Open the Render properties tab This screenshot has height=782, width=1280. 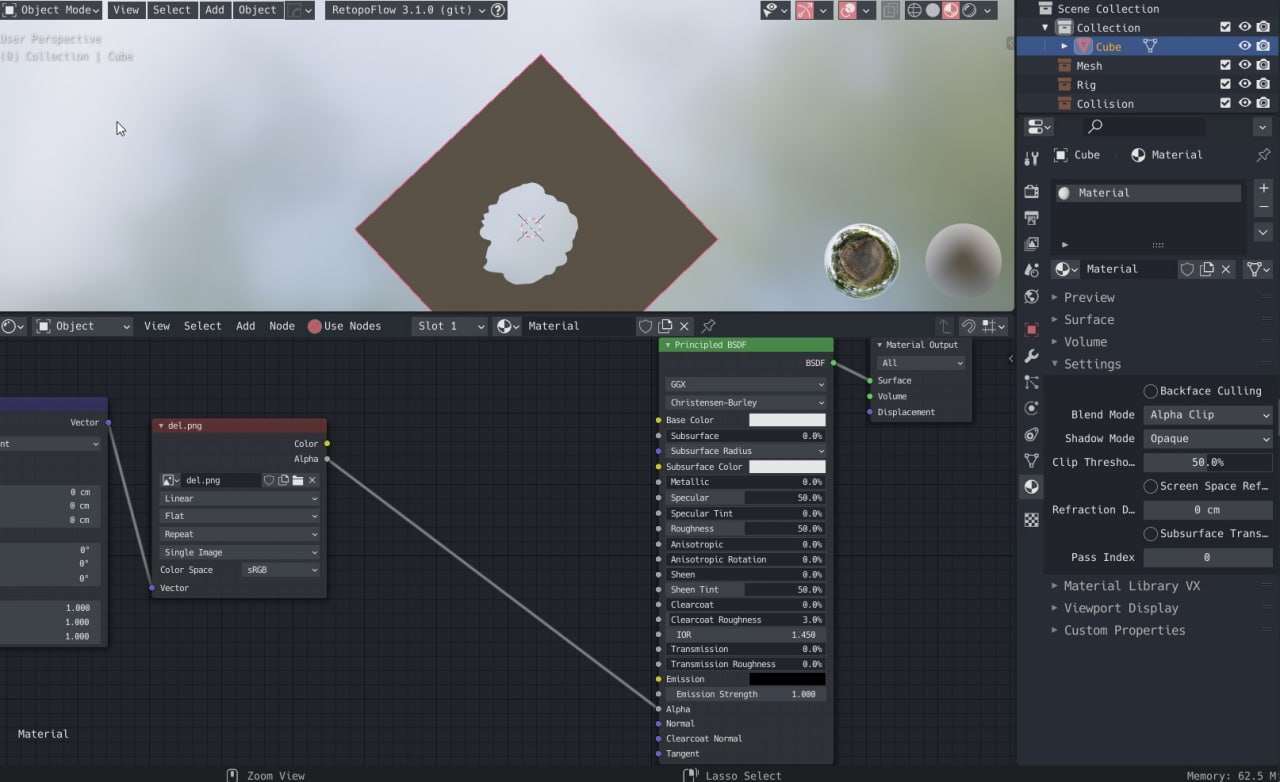1032,192
